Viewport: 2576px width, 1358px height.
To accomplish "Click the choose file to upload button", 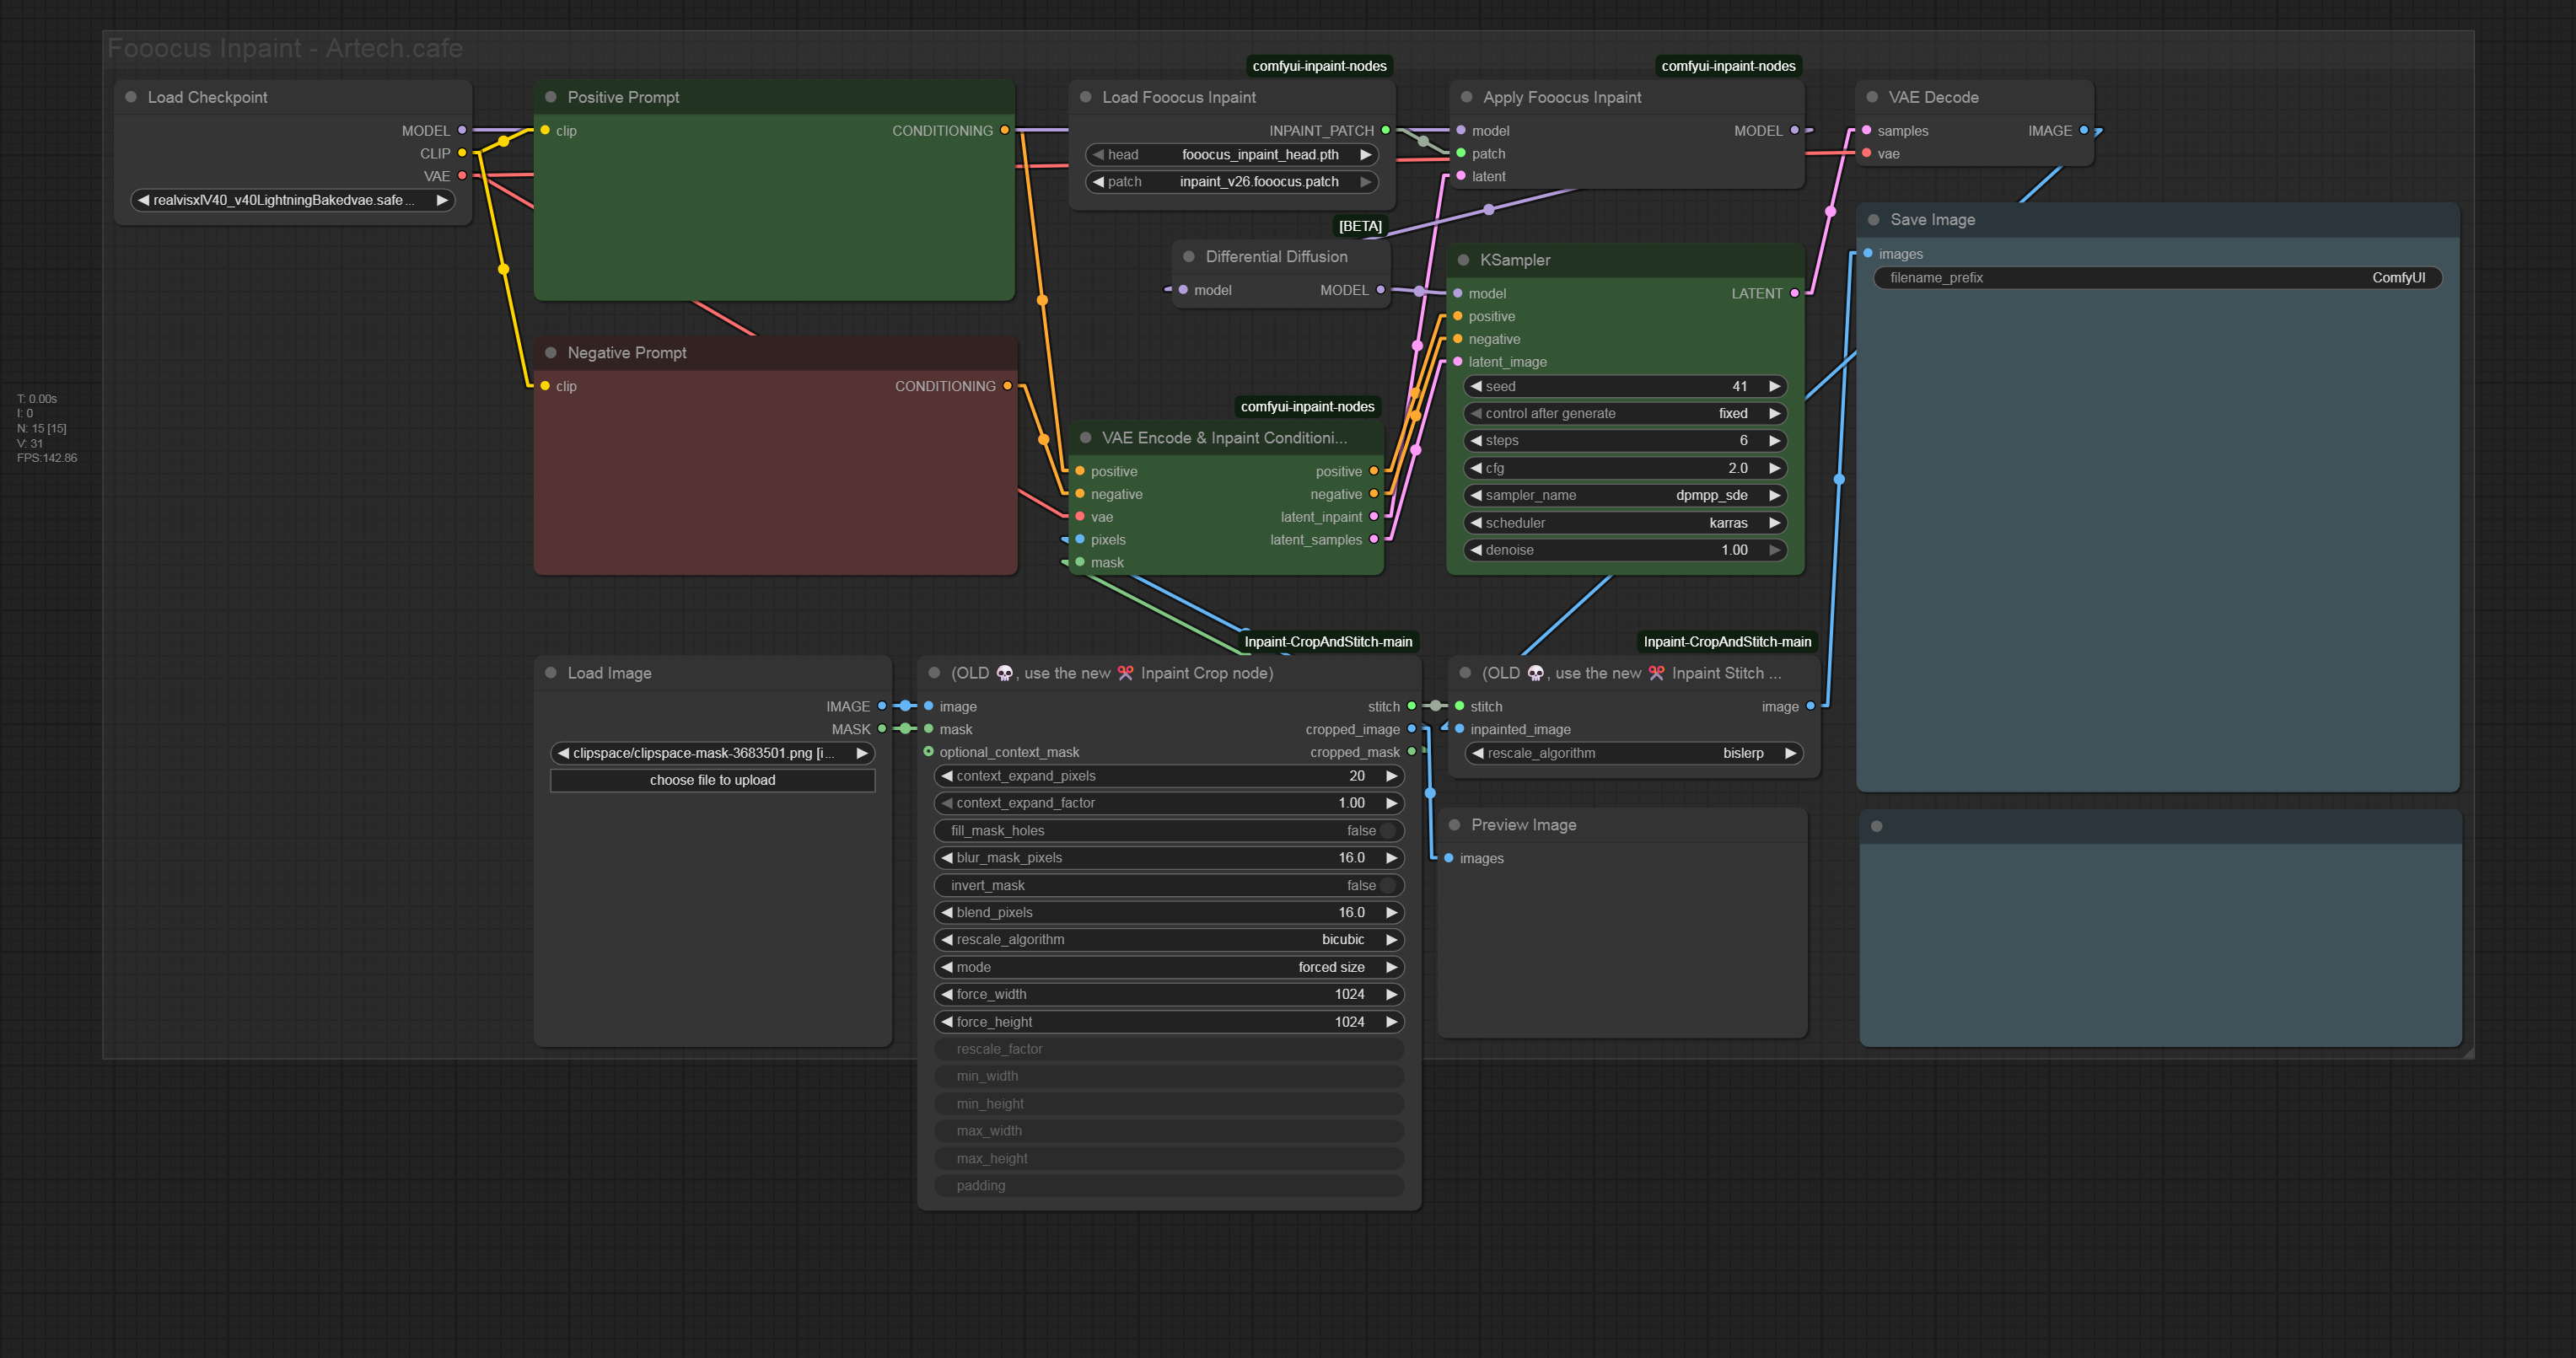I will (712, 780).
